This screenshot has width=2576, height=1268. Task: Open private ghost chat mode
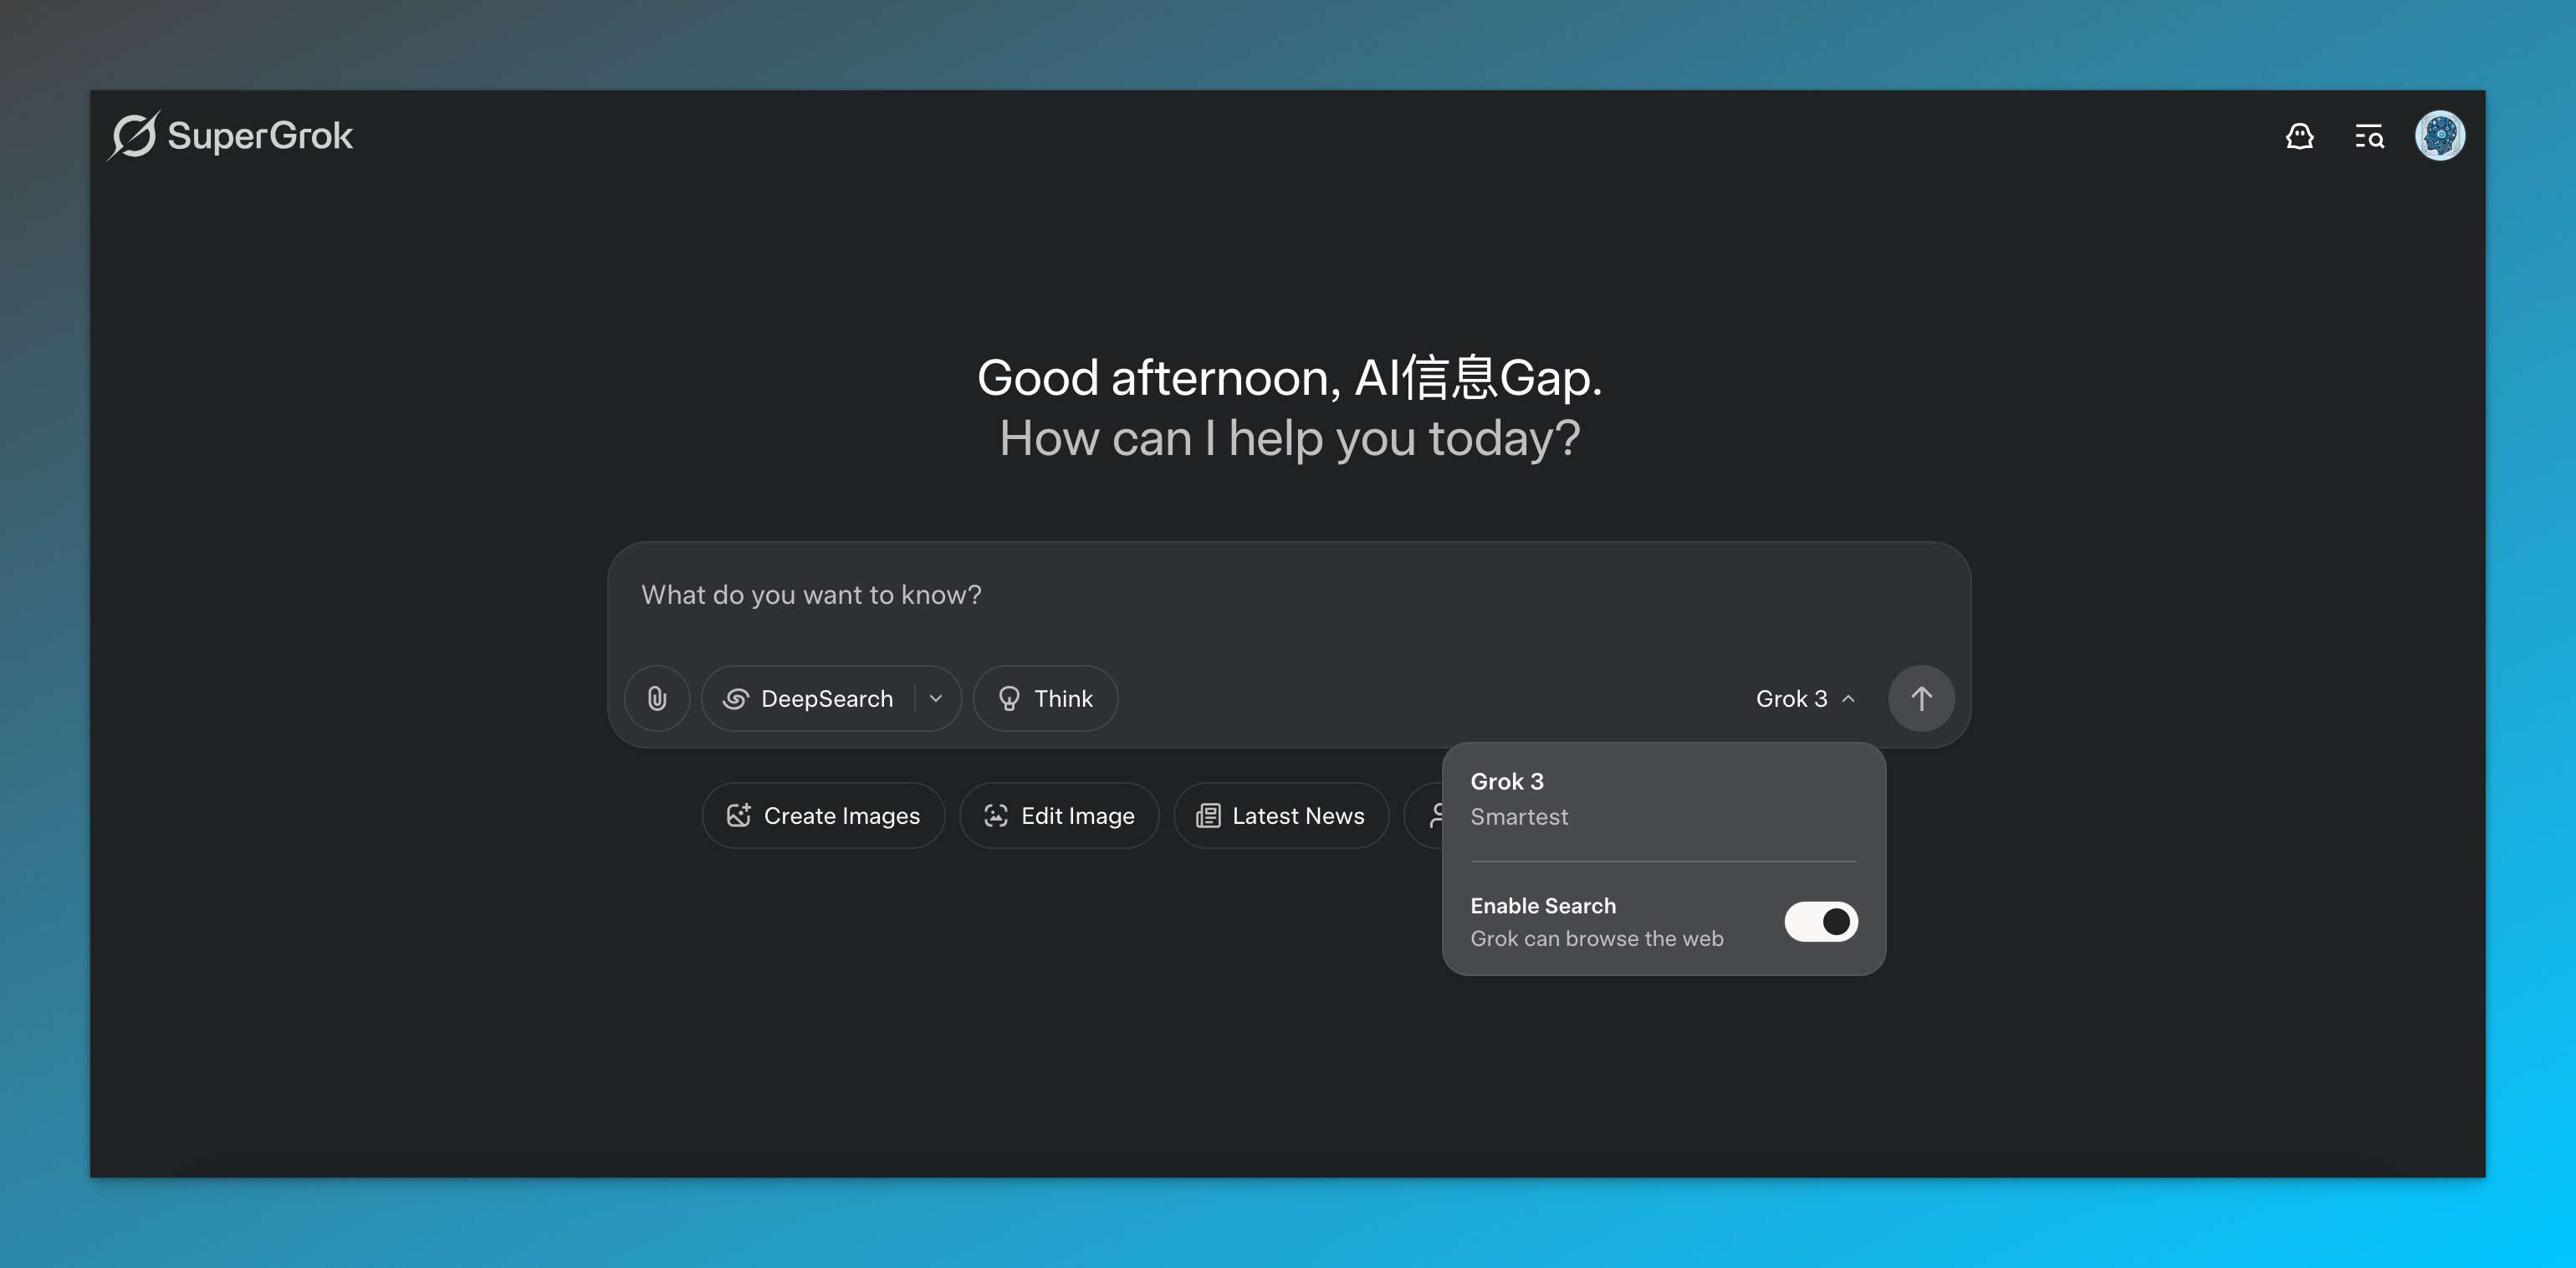pyautogui.click(x=2299, y=136)
